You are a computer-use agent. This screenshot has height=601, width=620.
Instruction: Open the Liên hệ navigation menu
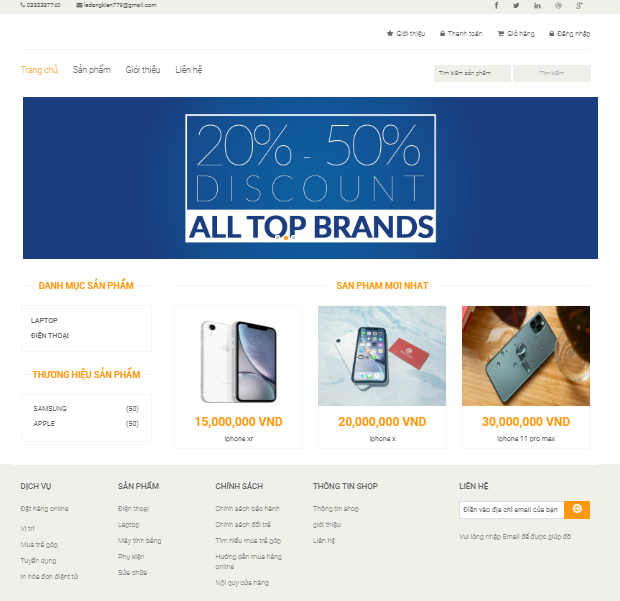pyautogui.click(x=189, y=70)
